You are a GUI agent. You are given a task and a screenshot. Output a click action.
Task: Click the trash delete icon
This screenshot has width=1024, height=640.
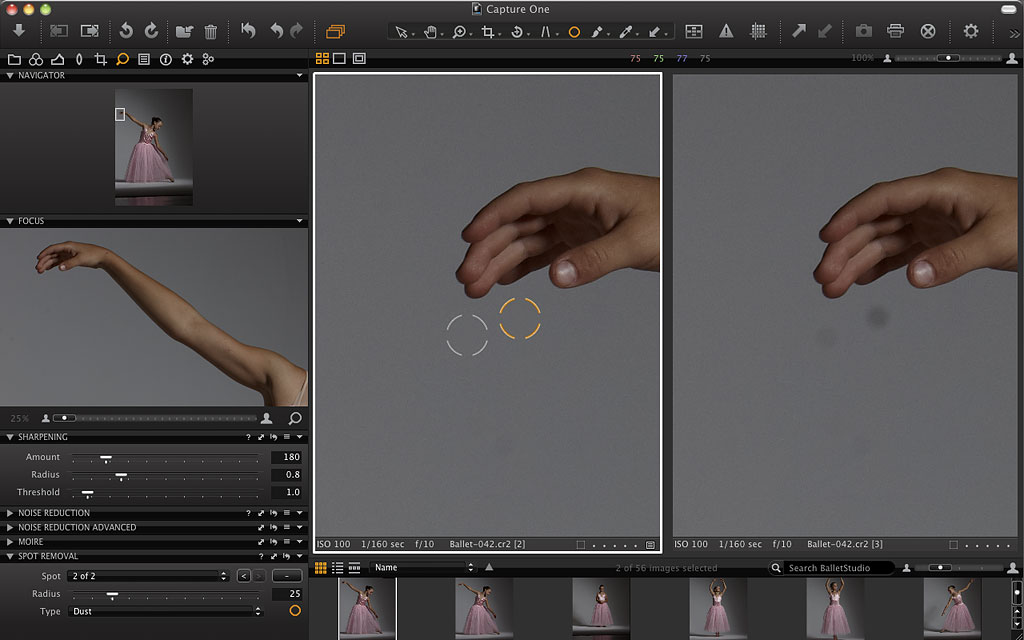coord(211,32)
